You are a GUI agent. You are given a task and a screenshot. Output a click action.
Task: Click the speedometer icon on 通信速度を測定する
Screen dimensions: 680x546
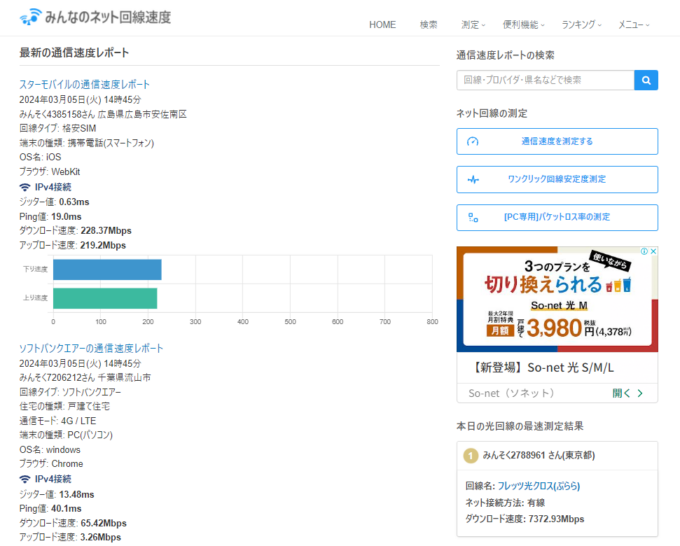472,141
